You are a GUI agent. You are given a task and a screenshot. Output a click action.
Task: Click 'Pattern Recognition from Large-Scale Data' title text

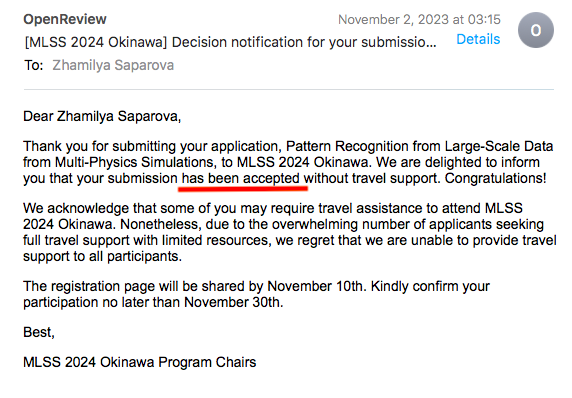tap(420, 146)
